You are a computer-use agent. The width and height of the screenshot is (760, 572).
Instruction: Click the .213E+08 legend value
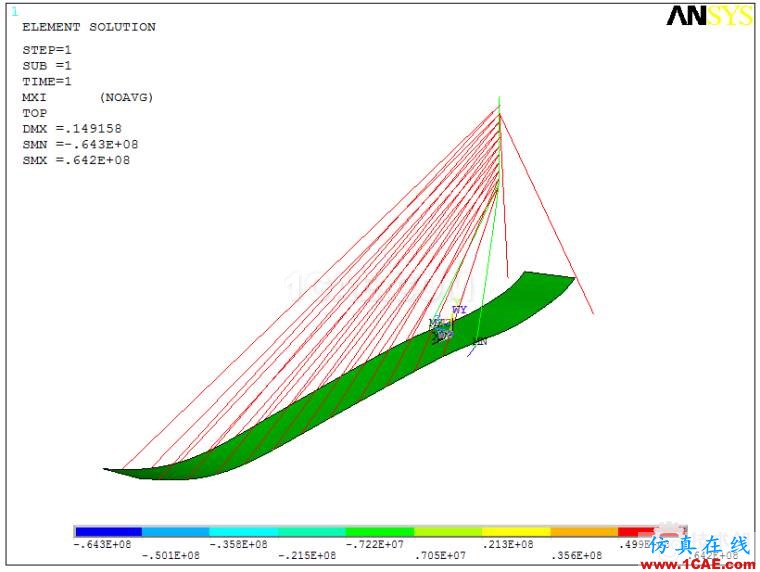point(508,544)
